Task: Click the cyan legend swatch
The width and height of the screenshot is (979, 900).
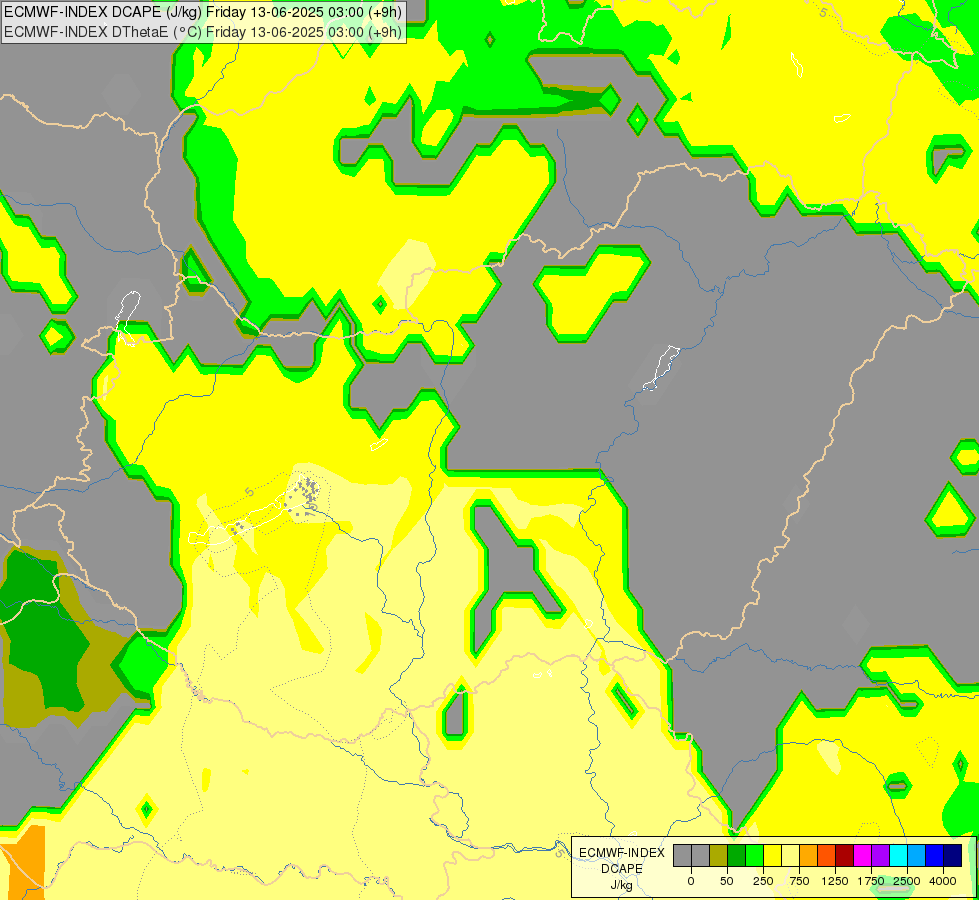Action: 898,856
